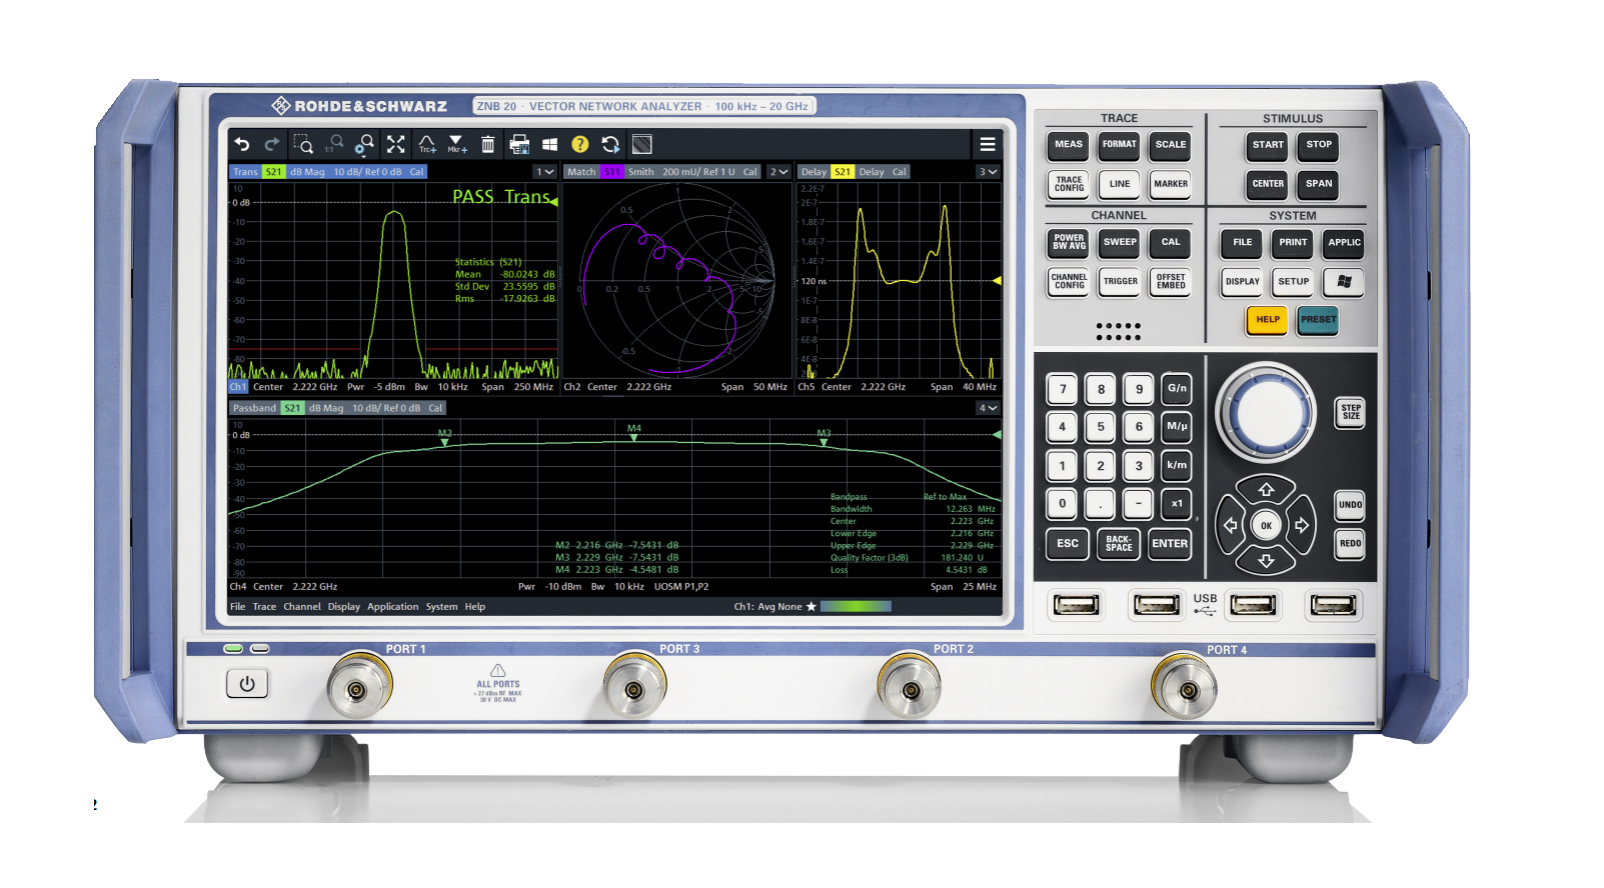This screenshot has height=888, width=1604.
Task: Click the 1:1 zoom reset icon
Action: point(334,144)
